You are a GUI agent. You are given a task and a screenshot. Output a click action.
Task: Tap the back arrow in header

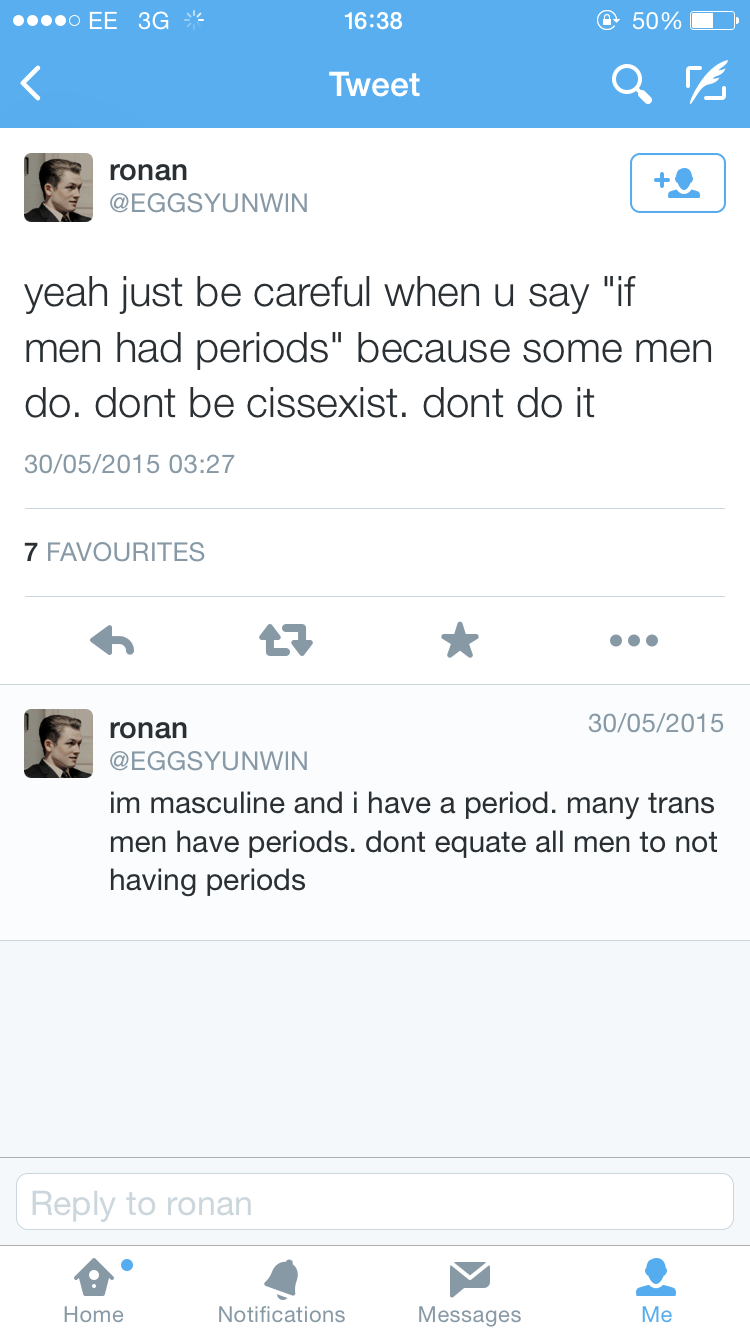[x=32, y=84]
